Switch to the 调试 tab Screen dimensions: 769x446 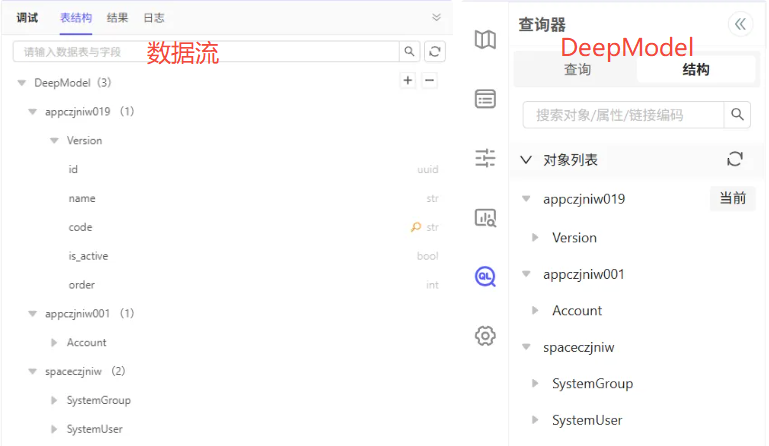[27, 18]
